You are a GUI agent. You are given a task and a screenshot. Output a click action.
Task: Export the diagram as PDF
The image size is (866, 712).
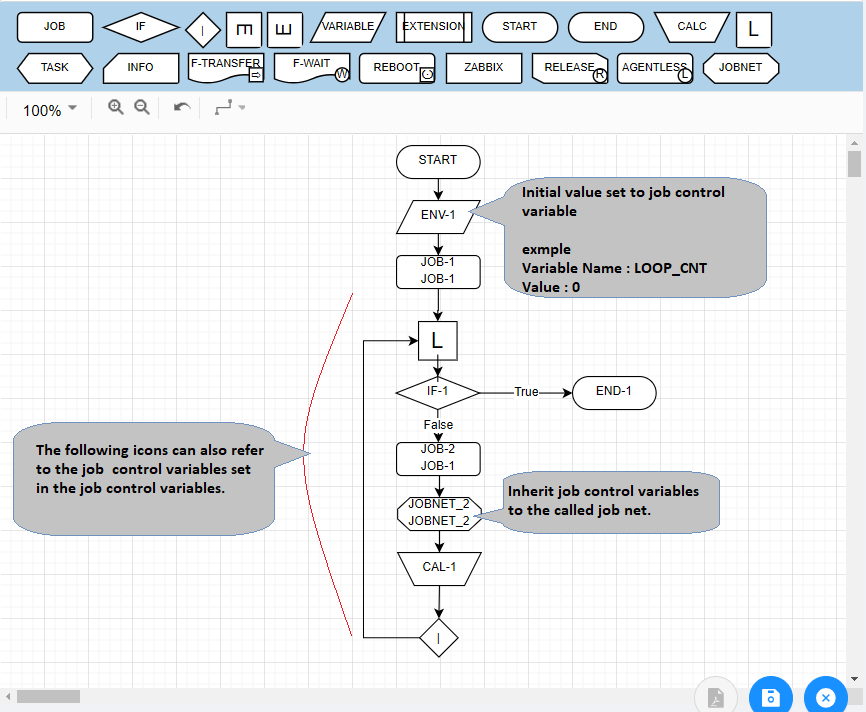(x=715, y=697)
